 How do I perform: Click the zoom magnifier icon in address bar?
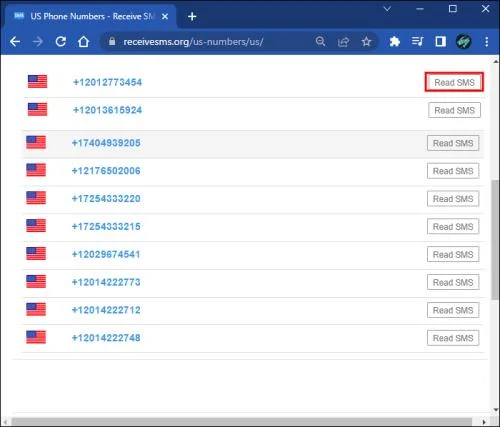pyautogui.click(x=320, y=42)
